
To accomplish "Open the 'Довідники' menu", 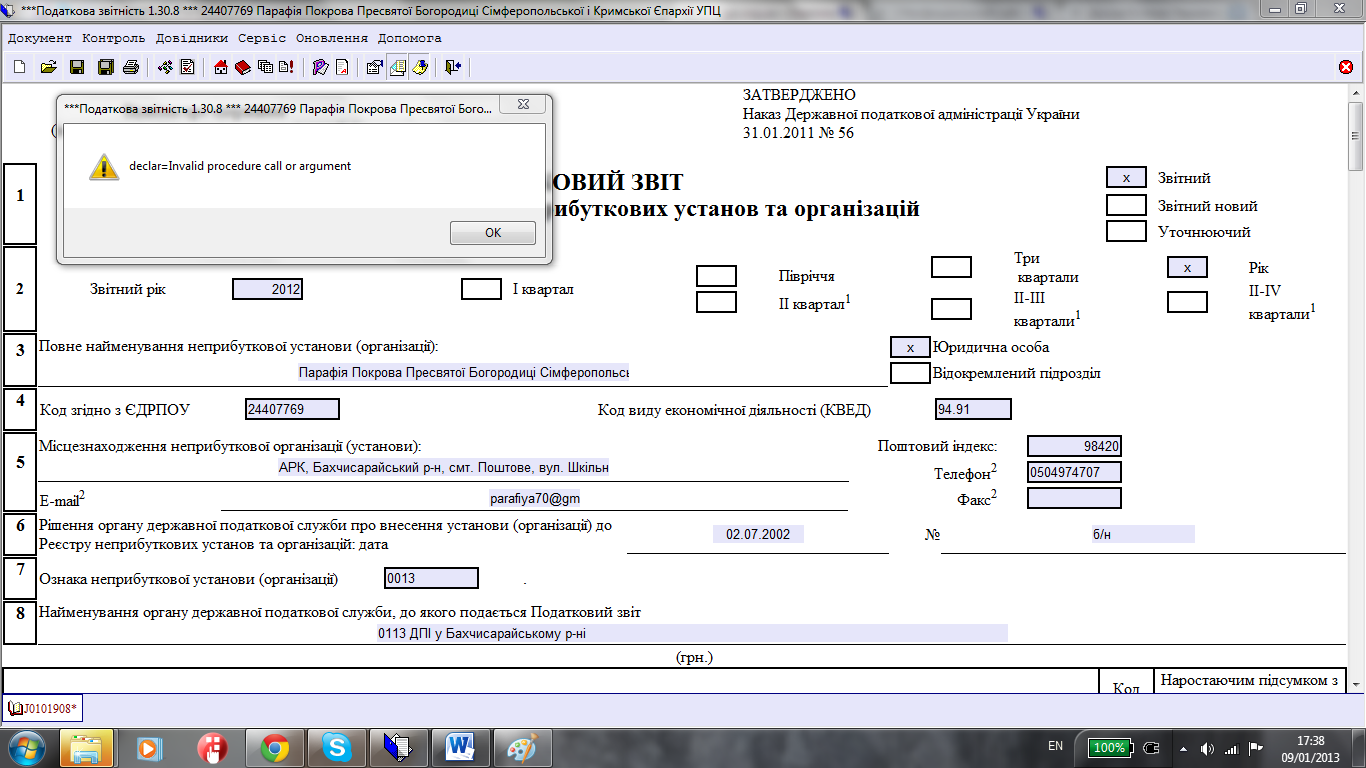I will [191, 38].
